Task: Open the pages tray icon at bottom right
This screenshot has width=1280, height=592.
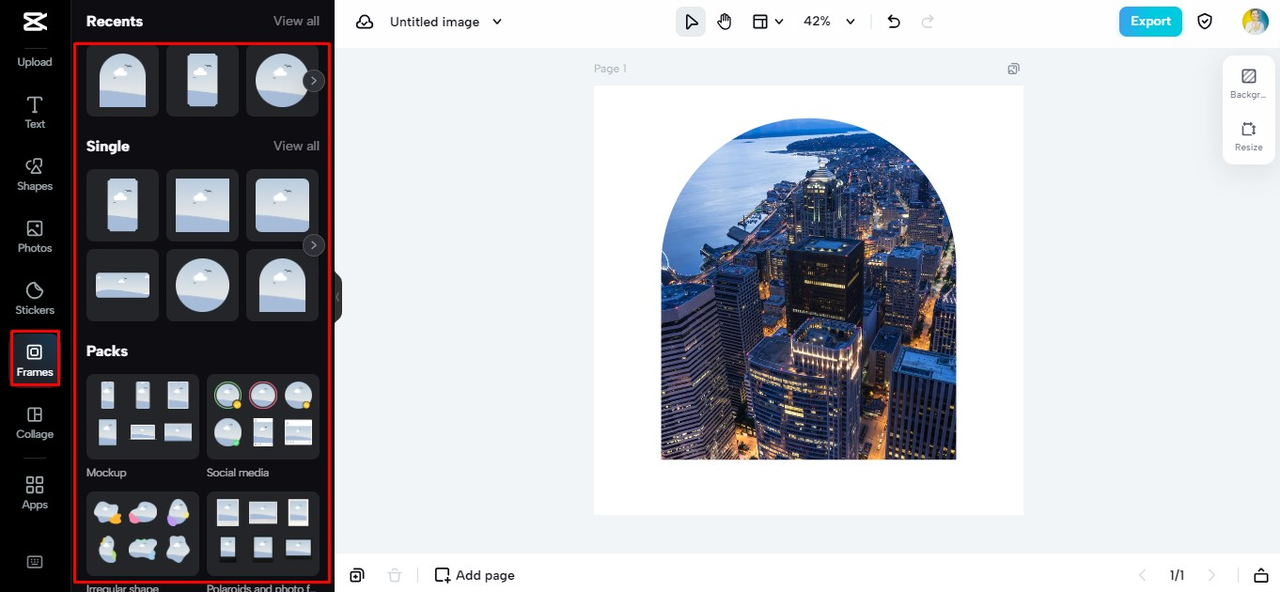Action: click(x=1260, y=575)
